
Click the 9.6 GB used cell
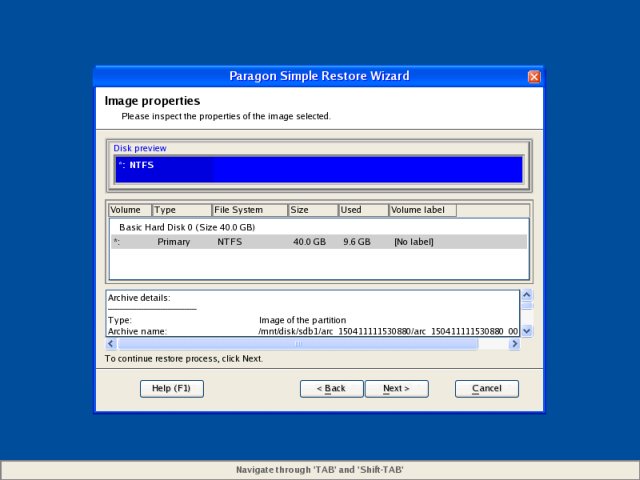coord(357,242)
